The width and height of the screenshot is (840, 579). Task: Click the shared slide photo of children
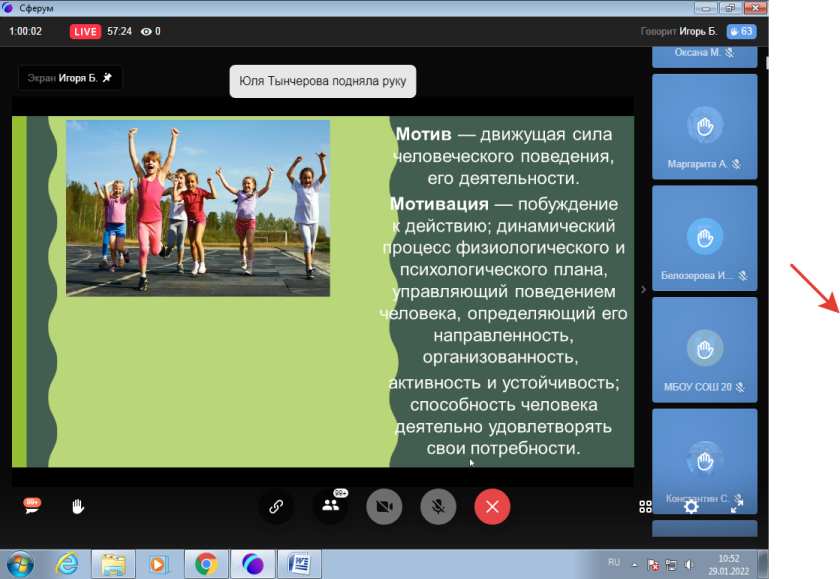point(198,208)
